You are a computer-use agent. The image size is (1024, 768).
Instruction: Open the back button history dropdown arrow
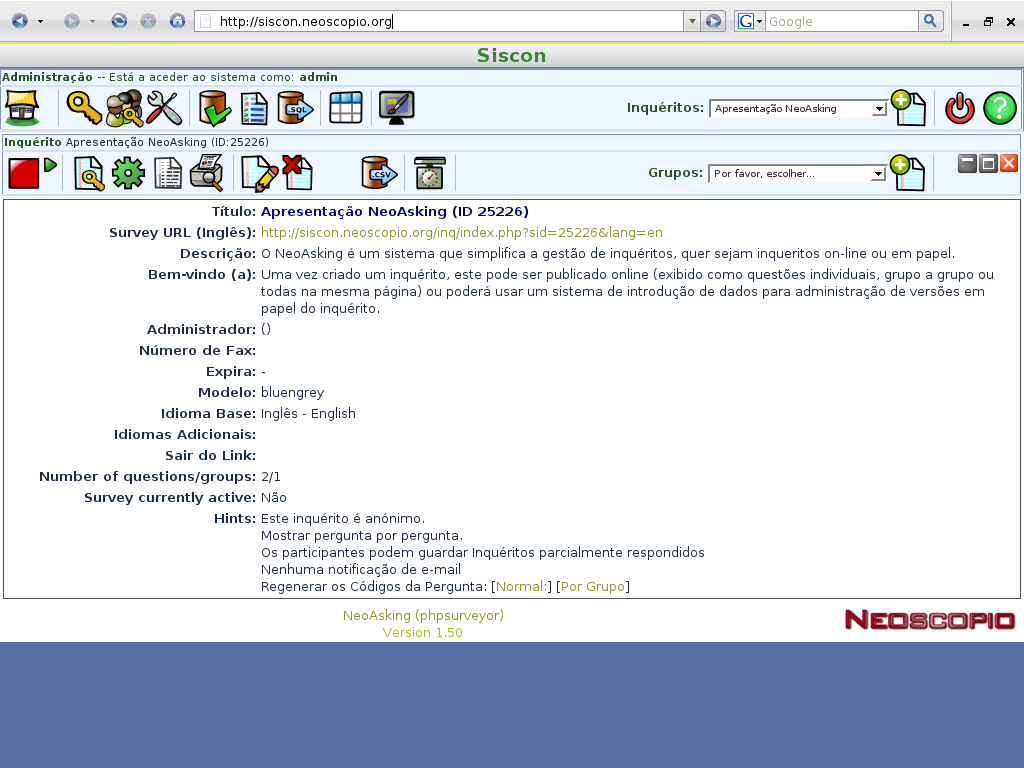pos(40,22)
